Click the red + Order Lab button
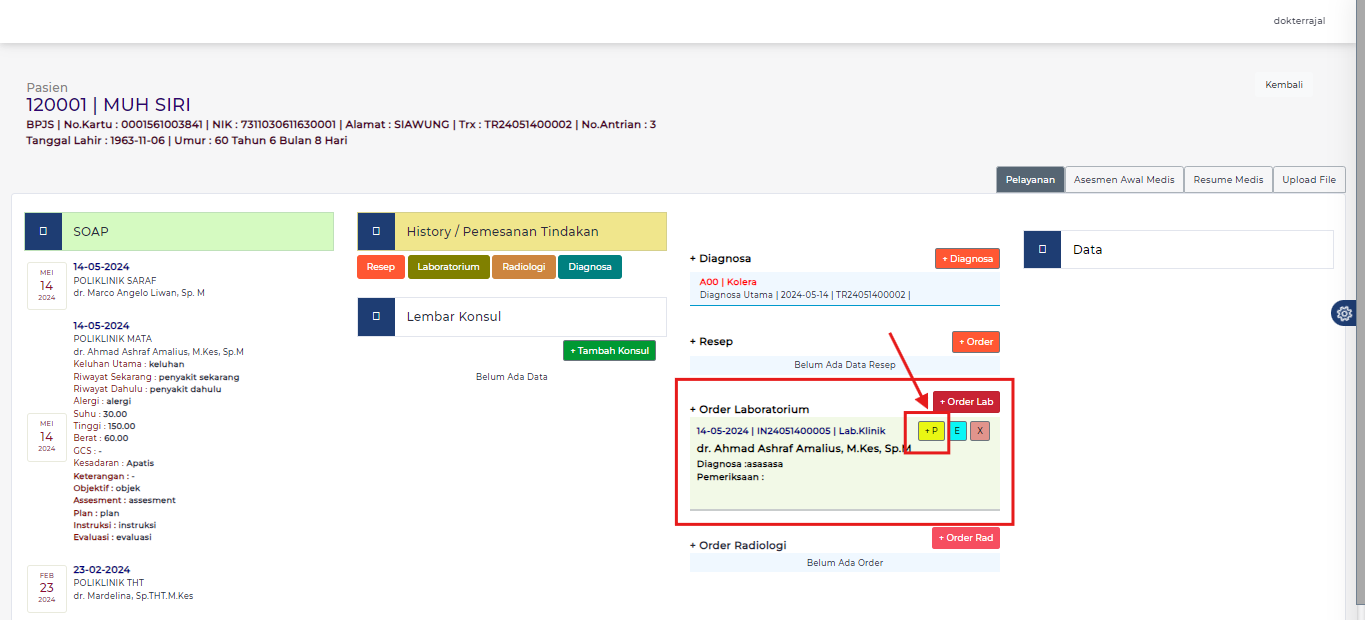The width and height of the screenshot is (1365, 620). [x=966, y=402]
